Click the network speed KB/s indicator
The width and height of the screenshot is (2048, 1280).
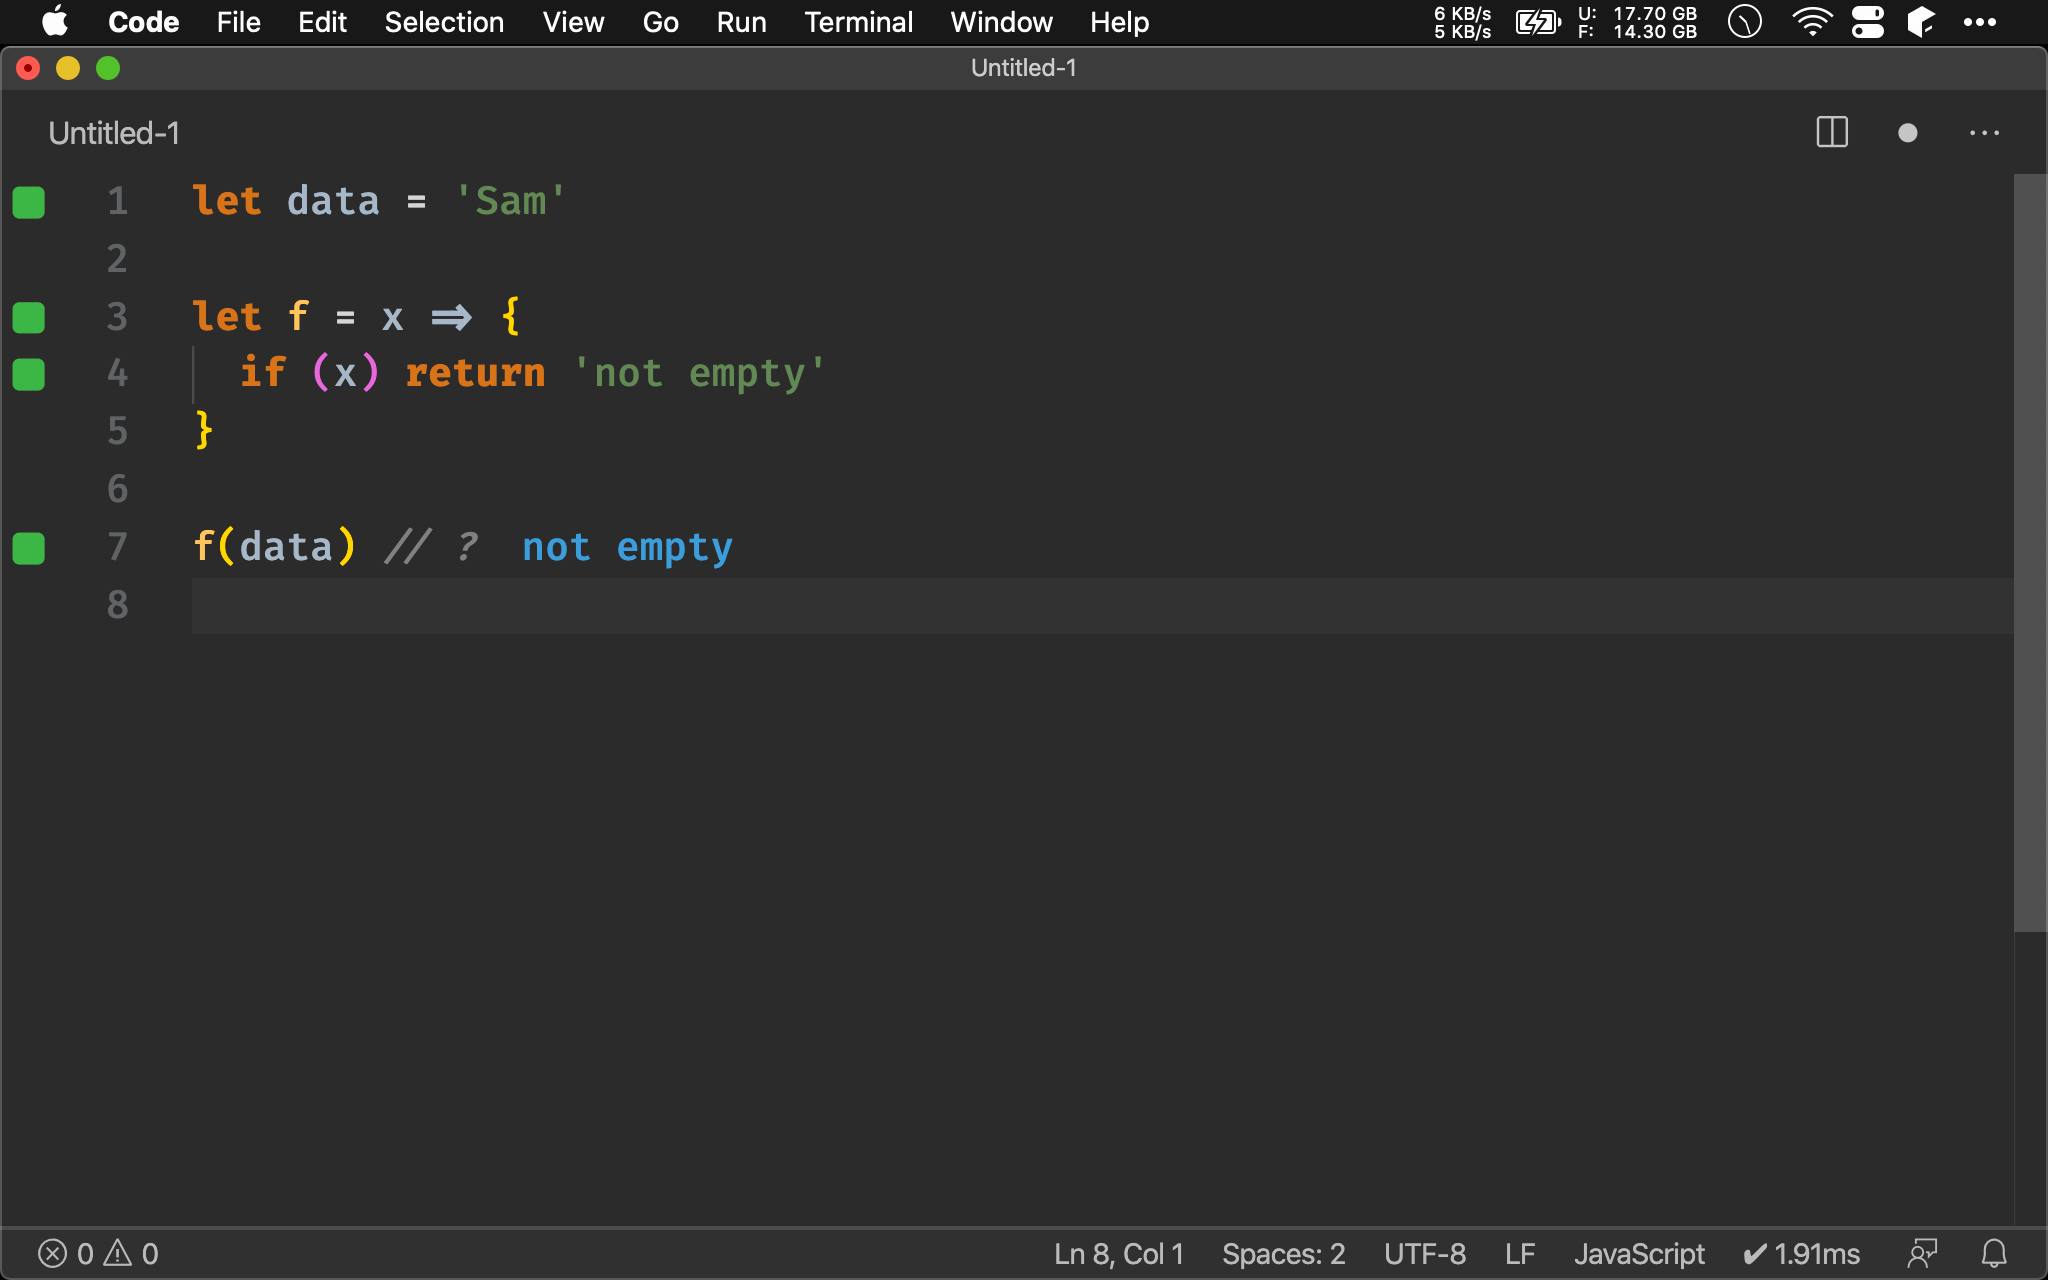click(x=1463, y=22)
